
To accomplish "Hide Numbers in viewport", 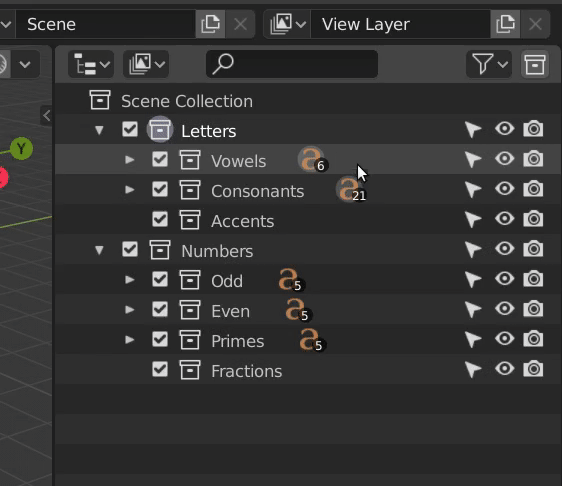I will [x=505, y=249].
